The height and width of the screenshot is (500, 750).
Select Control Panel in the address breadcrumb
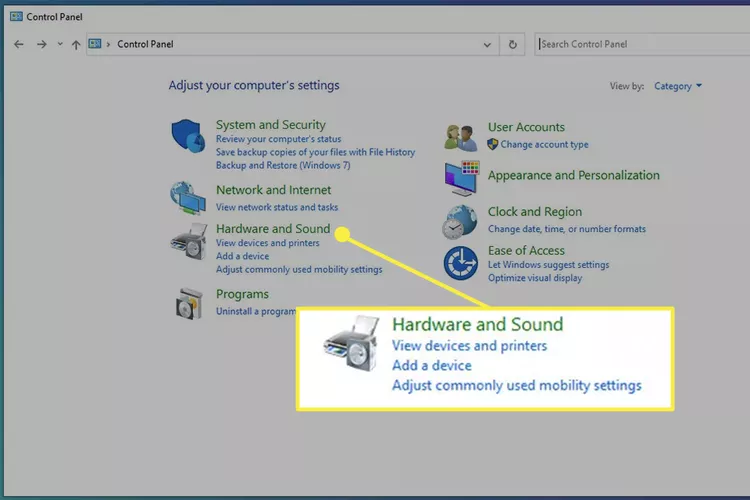coord(145,44)
